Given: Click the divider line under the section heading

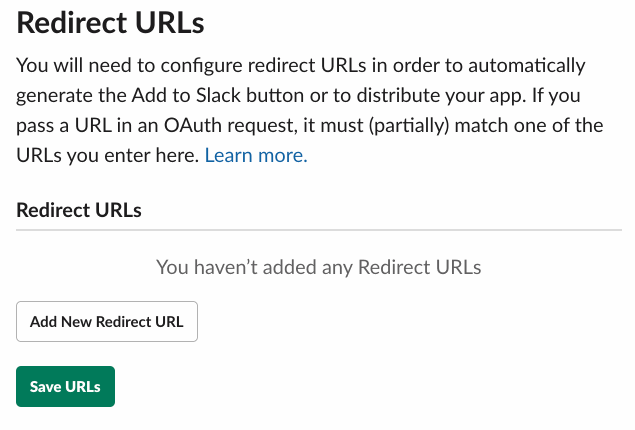Looking at the screenshot, I should click(319, 230).
